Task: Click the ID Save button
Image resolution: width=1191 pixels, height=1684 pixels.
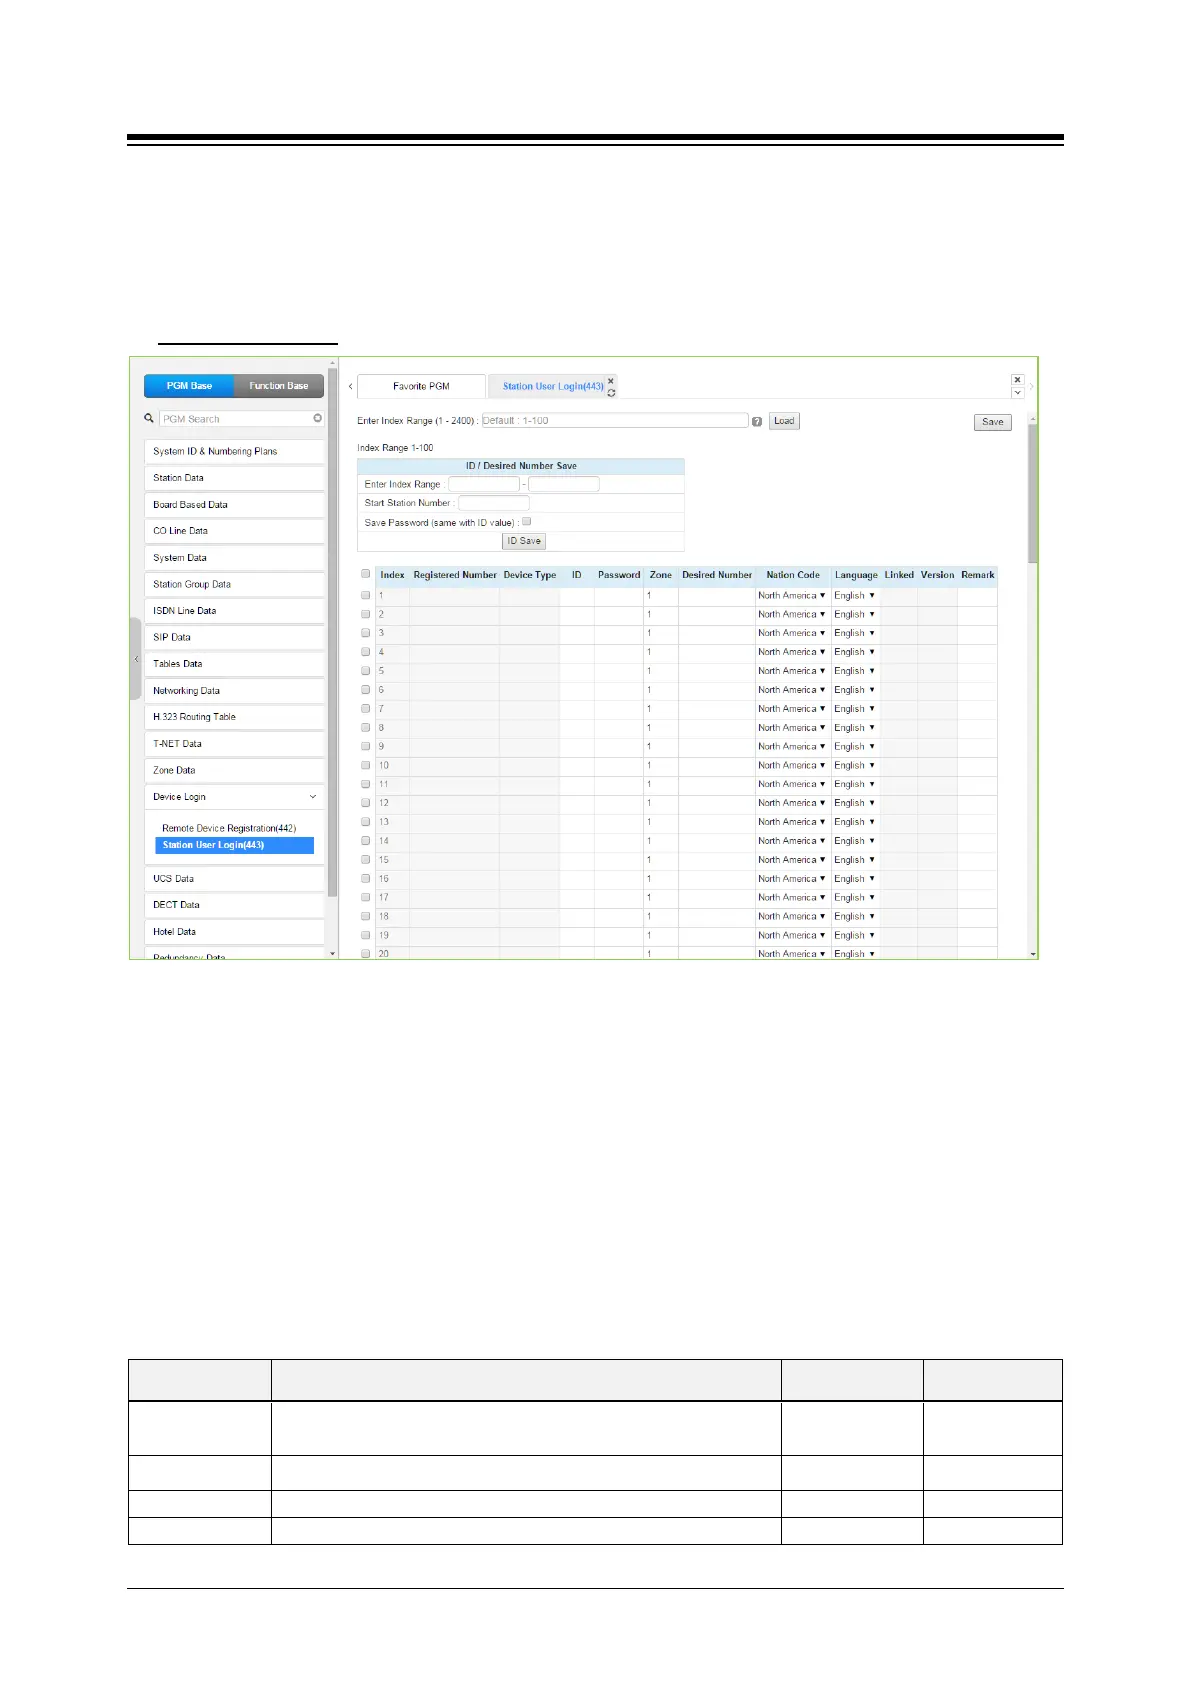Action: [524, 541]
